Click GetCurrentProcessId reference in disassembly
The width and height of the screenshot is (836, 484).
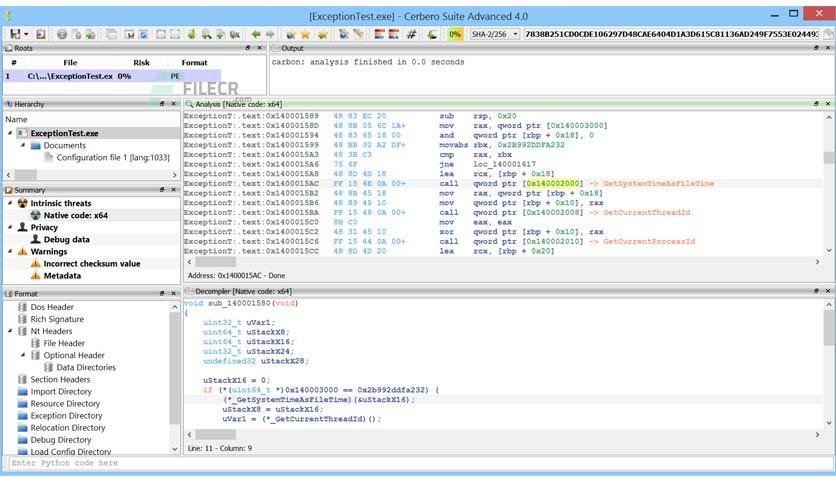[649, 241]
